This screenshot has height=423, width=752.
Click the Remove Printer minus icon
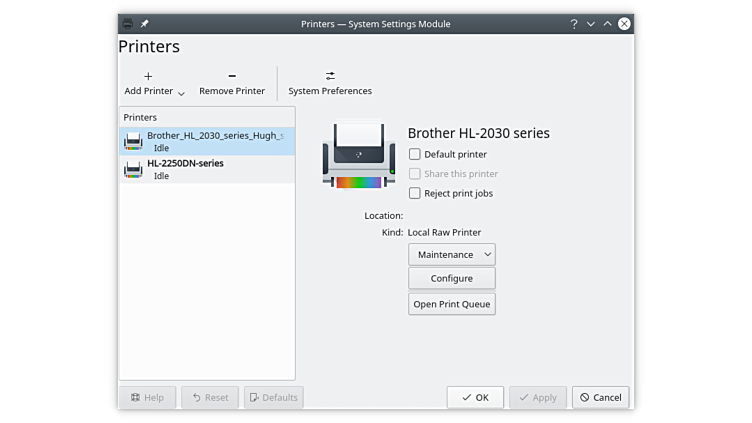(232, 76)
